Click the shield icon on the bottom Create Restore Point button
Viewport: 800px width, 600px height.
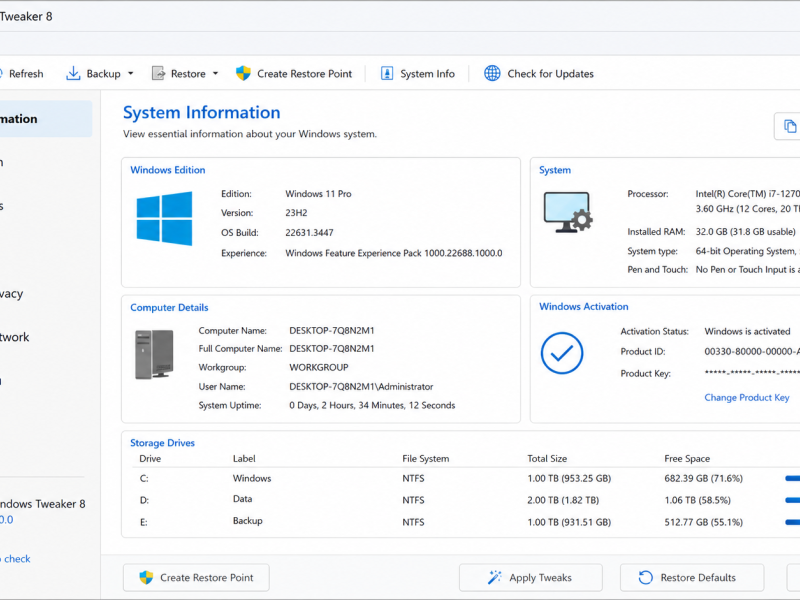point(146,578)
